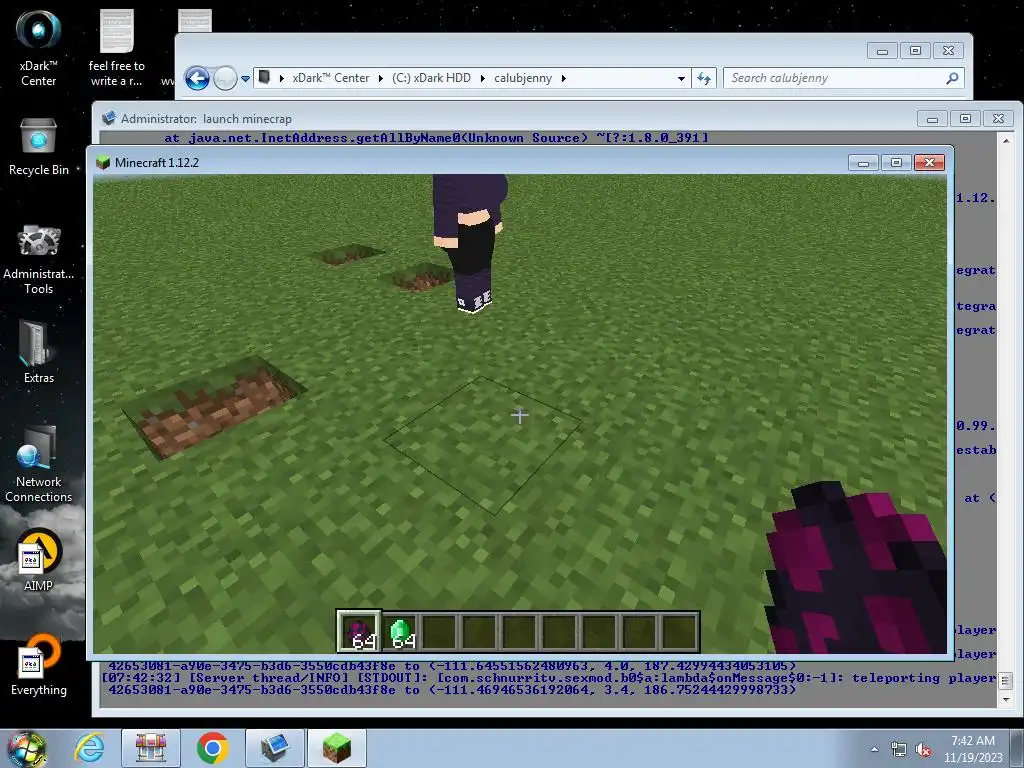Launch the AIMP desktop shortcut
Screen dimensions: 1024x768
pyautogui.click(x=38, y=560)
